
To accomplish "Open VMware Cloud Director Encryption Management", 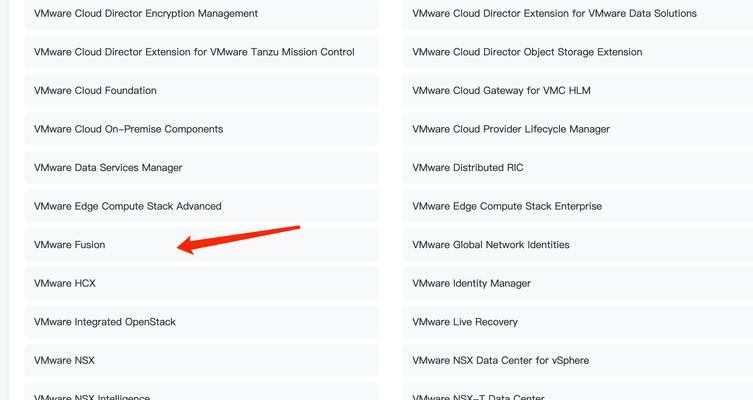I will pyautogui.click(x=201, y=14).
